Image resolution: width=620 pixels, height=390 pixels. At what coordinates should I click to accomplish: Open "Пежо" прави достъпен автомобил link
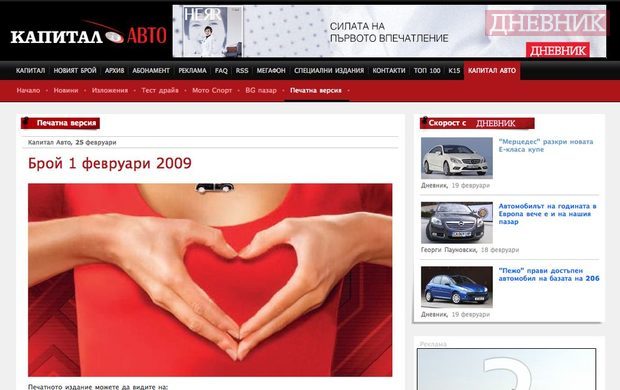pos(549,275)
